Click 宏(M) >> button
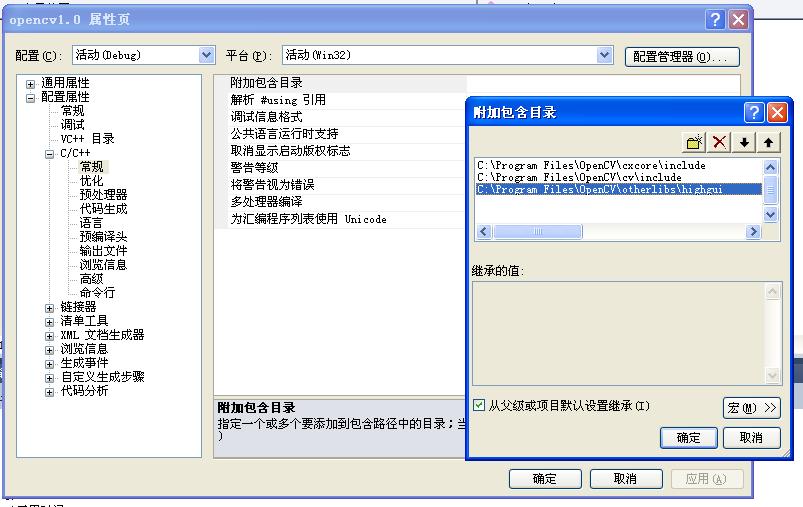The width and height of the screenshot is (803, 507). coord(752,408)
